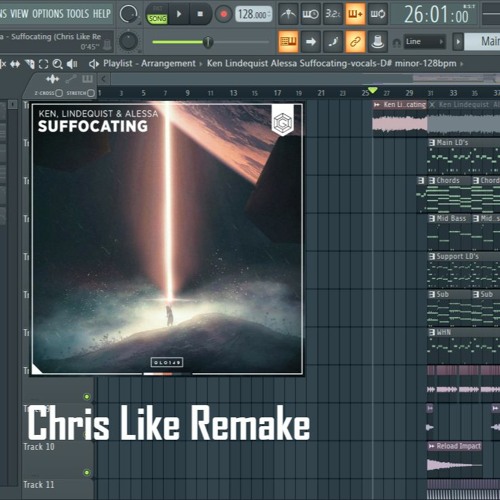
Task: Toggle the note/clip grouping icon
Action: (x=333, y=42)
